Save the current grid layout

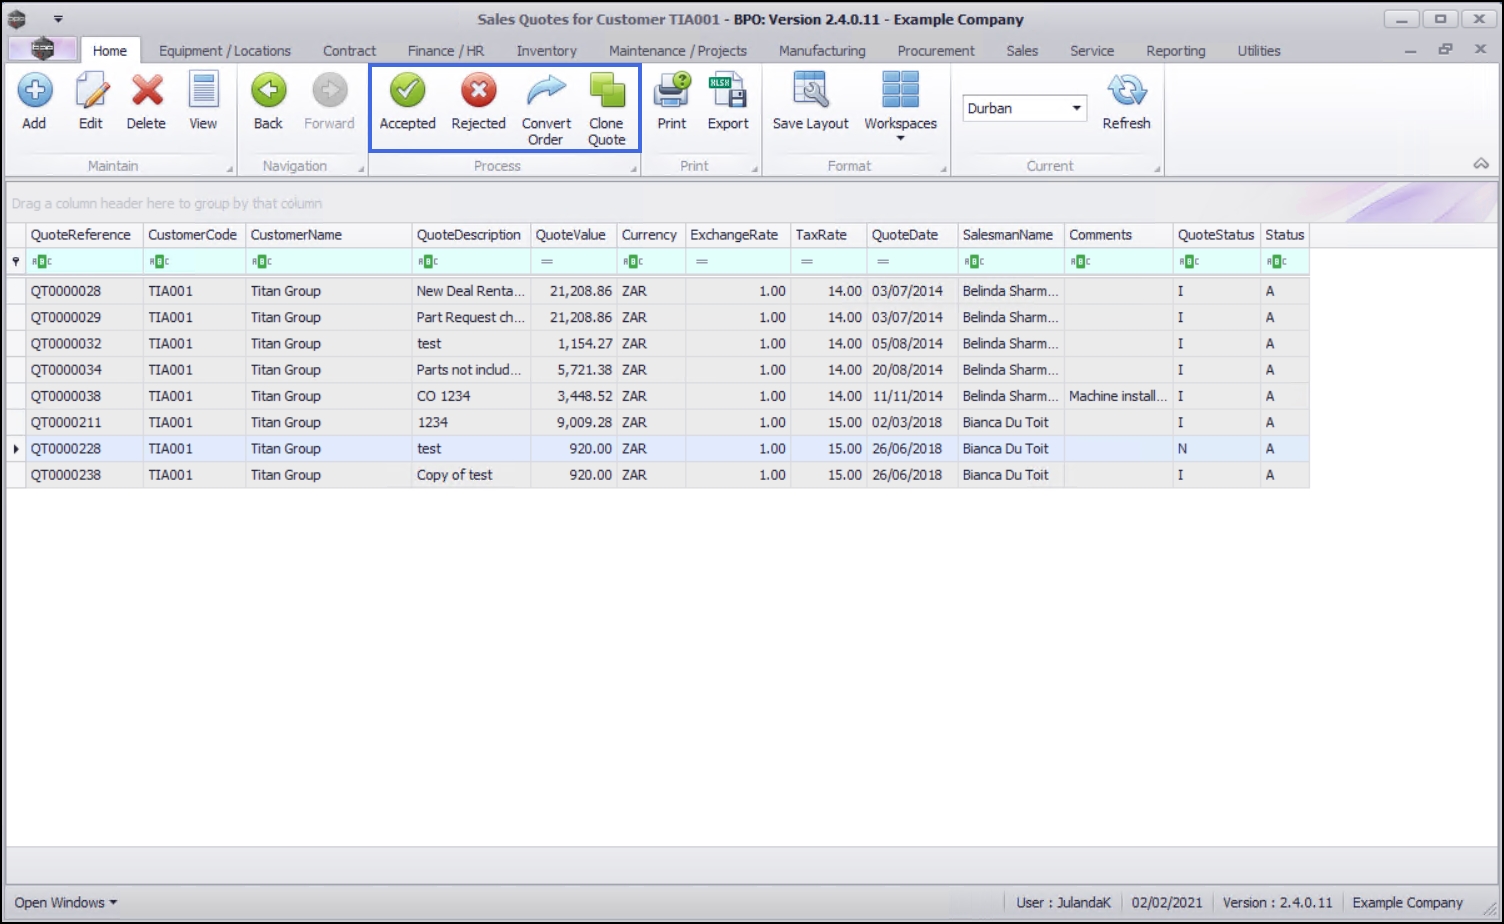click(x=810, y=102)
